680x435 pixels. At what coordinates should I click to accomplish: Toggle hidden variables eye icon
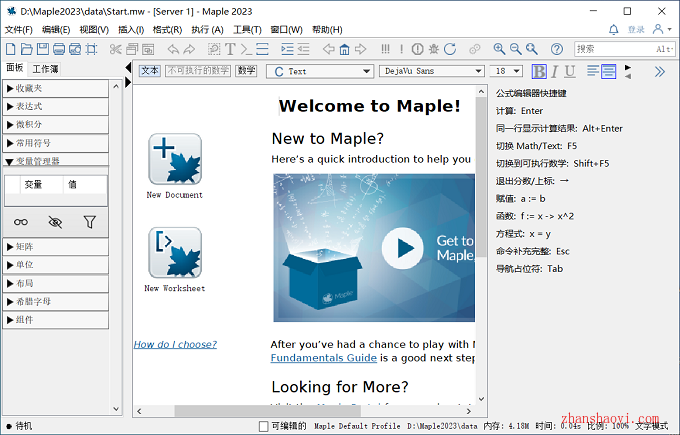55,222
